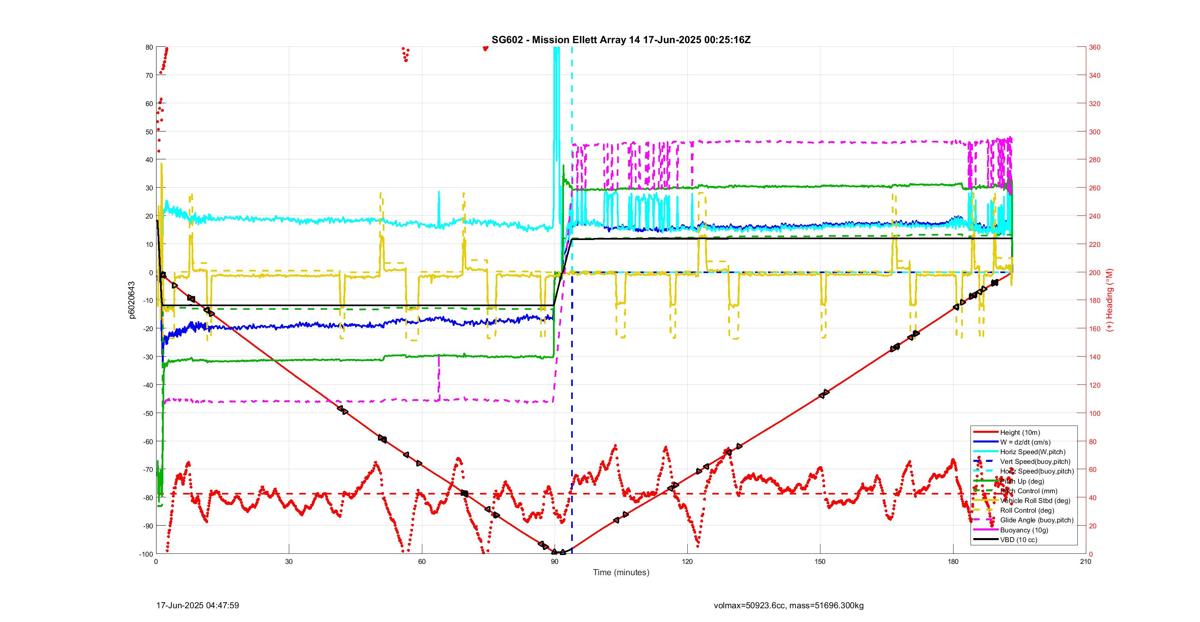Select the 'Glide Angle (buoy,pitch)' legend entry
The height and width of the screenshot is (622, 1200).
(x=1037, y=520)
